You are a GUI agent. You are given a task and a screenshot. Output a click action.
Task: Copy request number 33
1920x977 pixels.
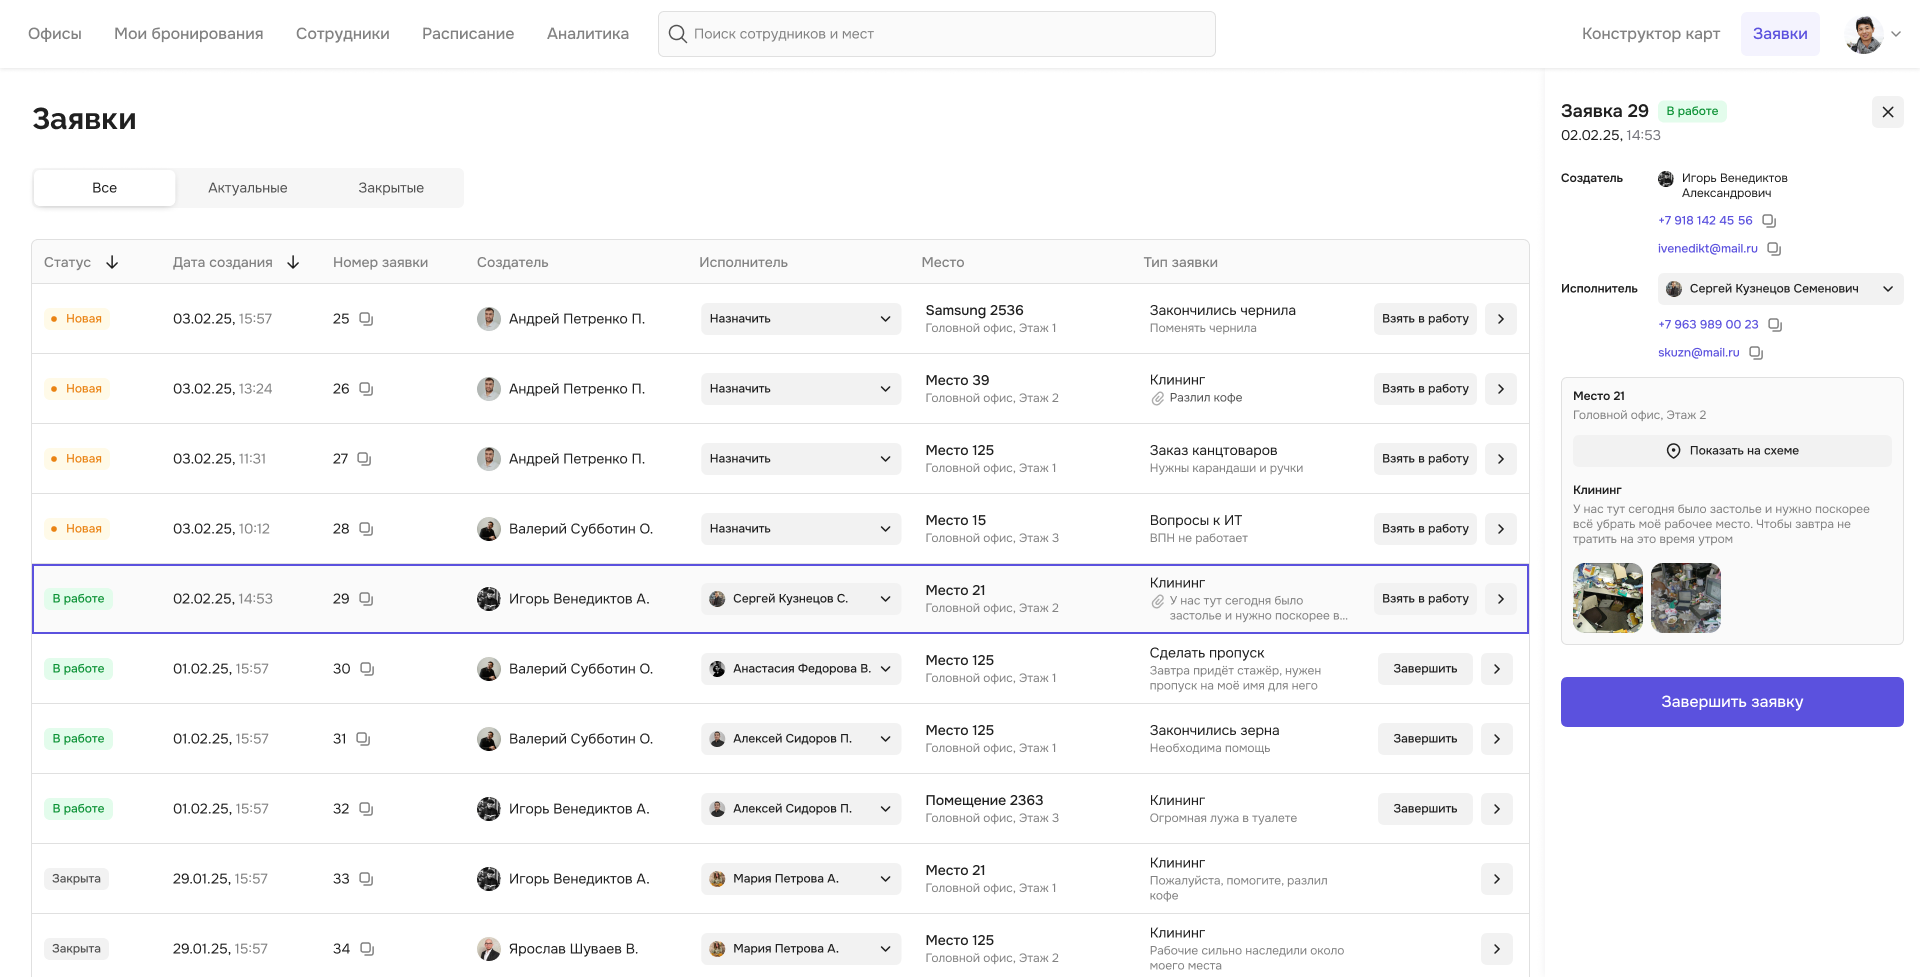(x=366, y=879)
